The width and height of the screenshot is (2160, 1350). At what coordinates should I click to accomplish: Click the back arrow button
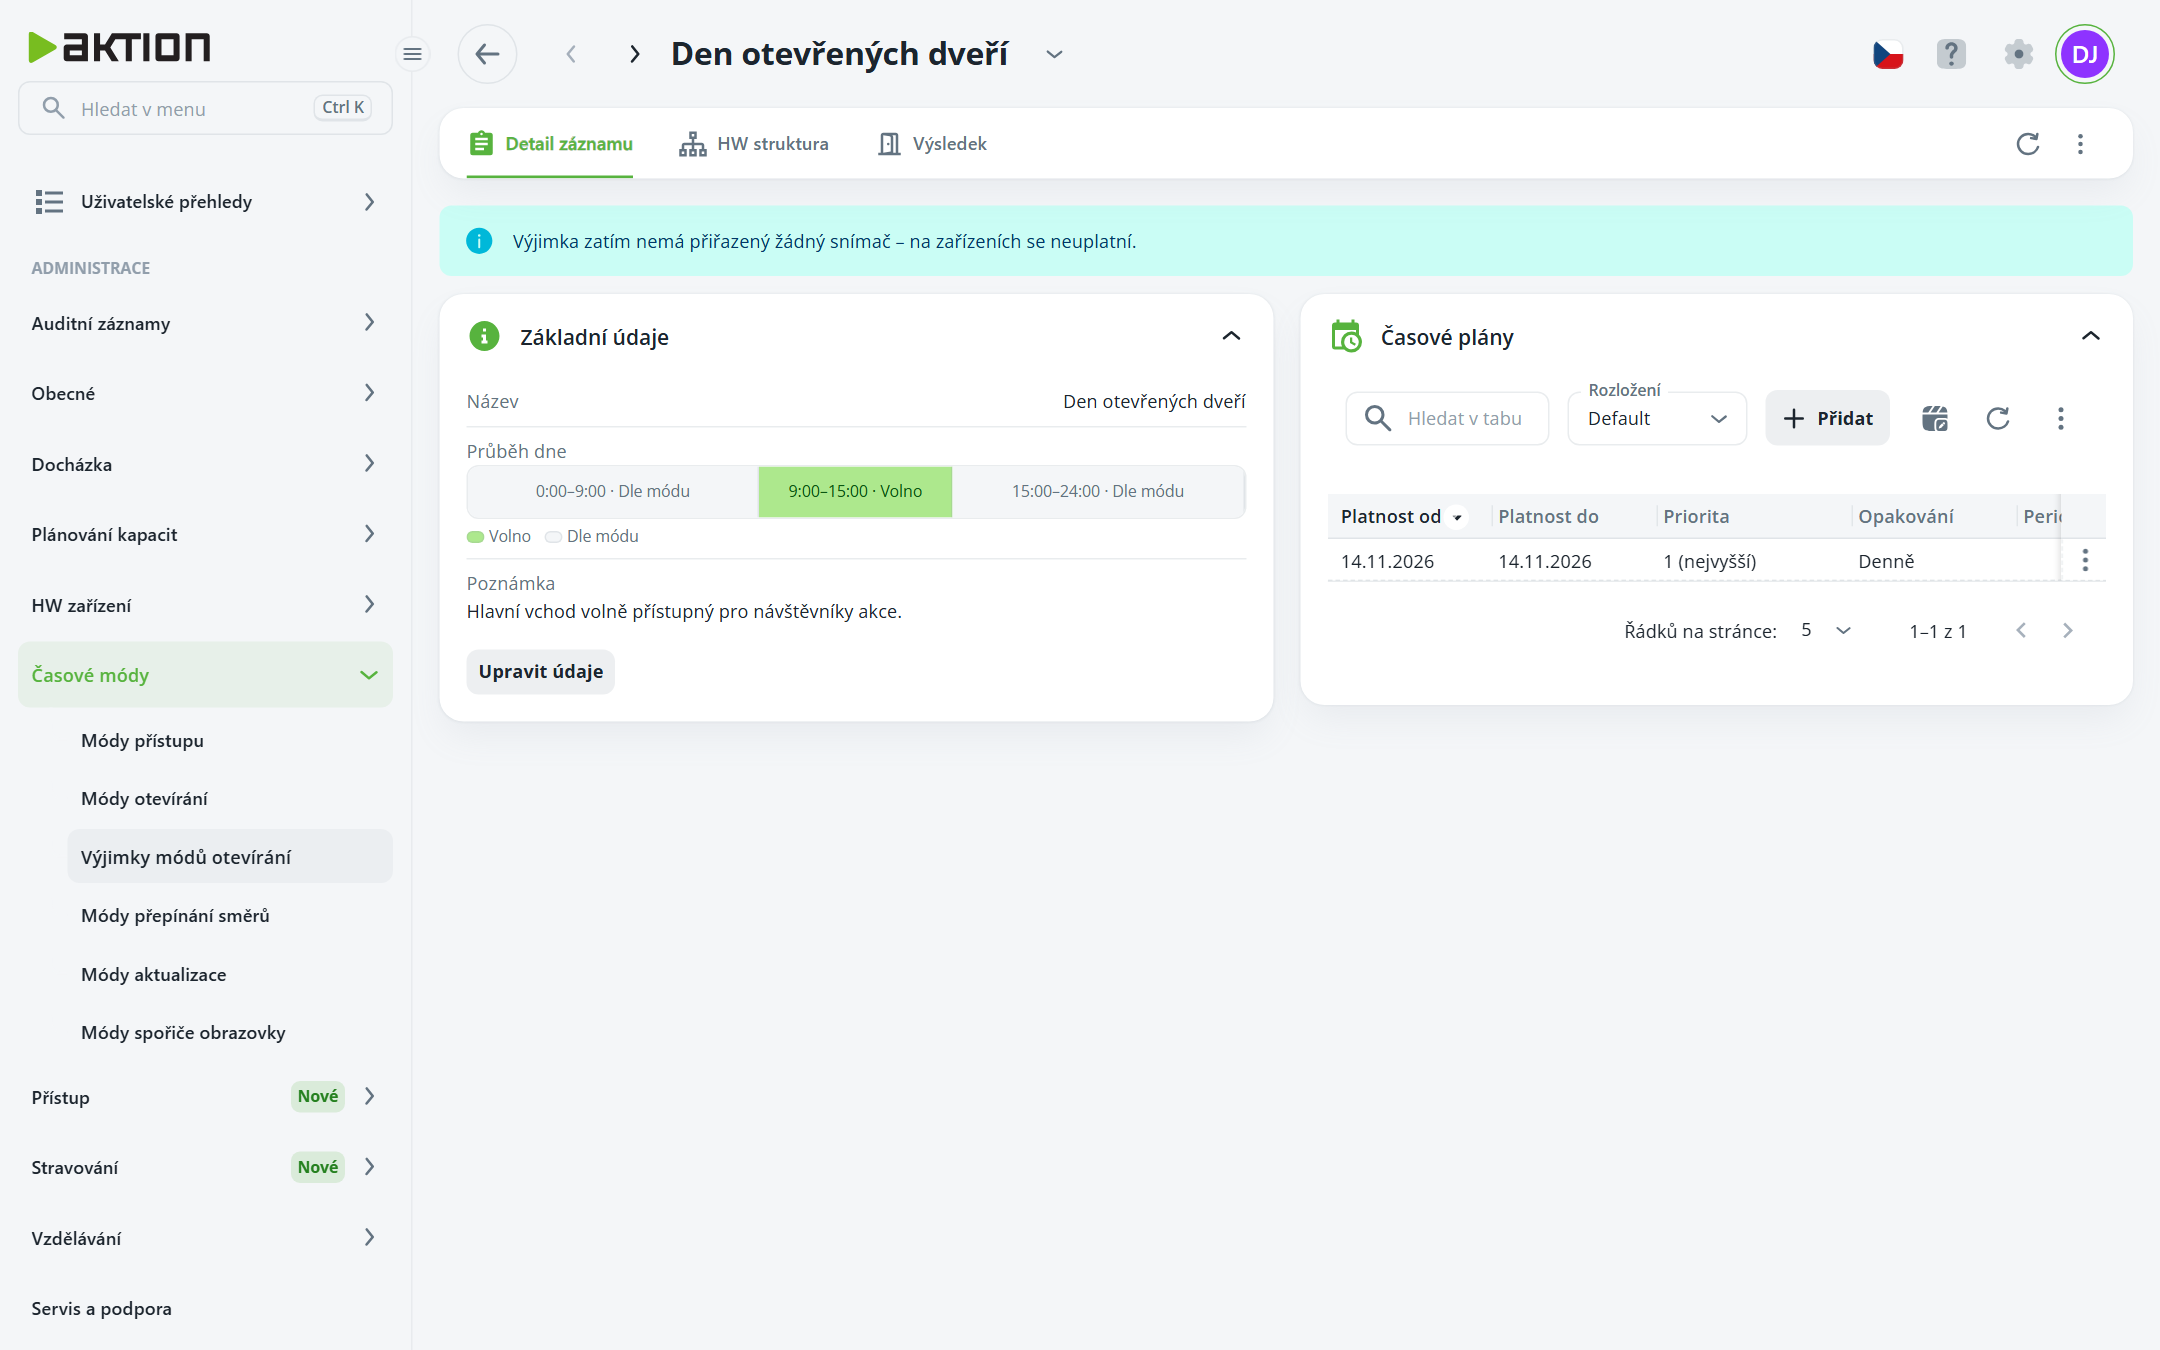coord(487,54)
